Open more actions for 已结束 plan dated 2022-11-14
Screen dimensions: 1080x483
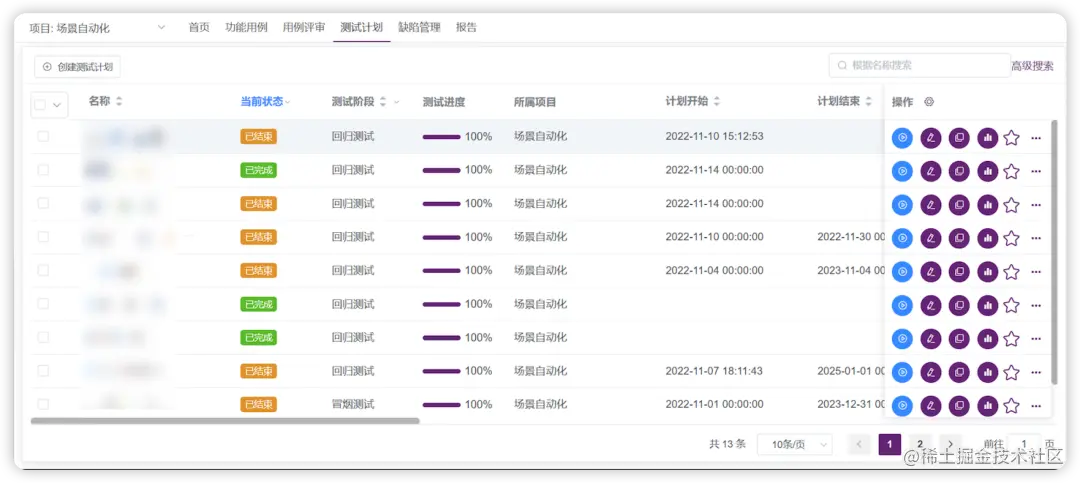point(1036,205)
